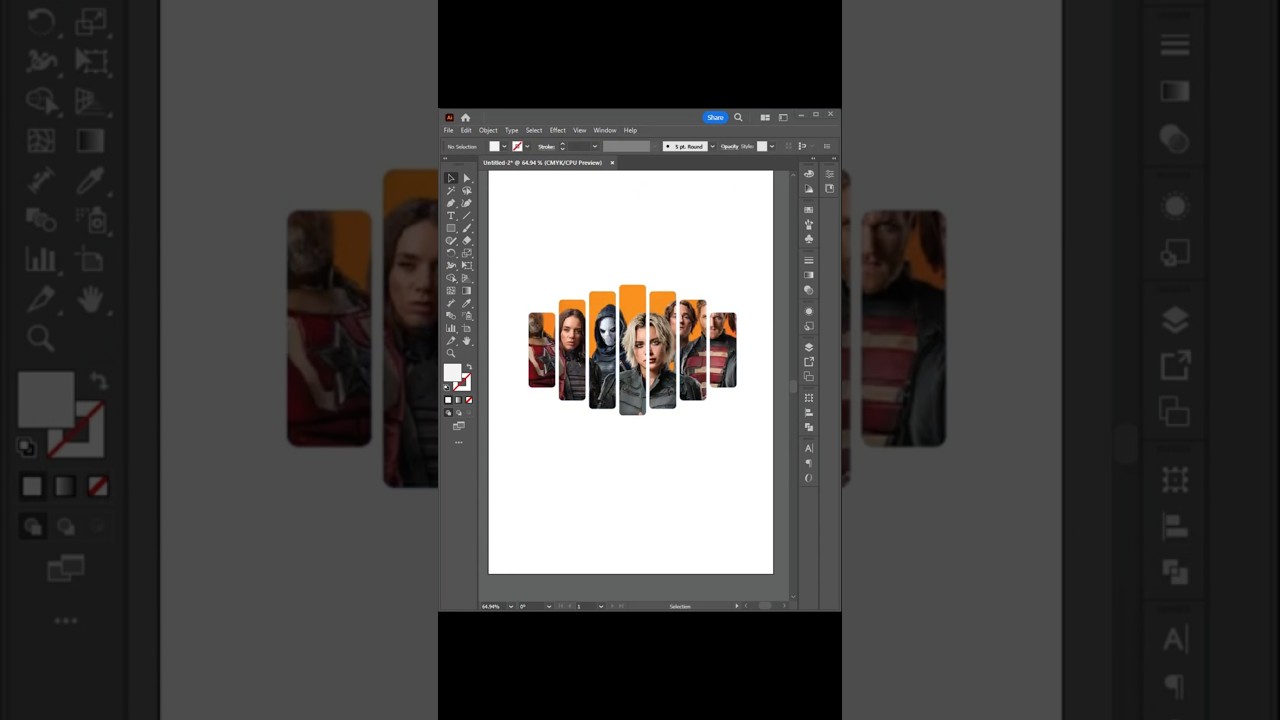Open graphic Style dropdown arrow
Image resolution: width=1280 pixels, height=720 pixels.
coord(771,146)
